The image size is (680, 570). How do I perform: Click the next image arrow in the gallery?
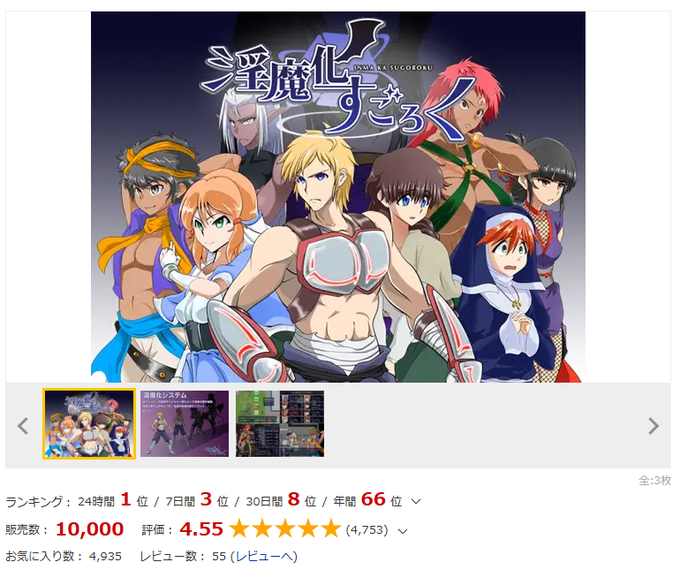[x=654, y=426]
